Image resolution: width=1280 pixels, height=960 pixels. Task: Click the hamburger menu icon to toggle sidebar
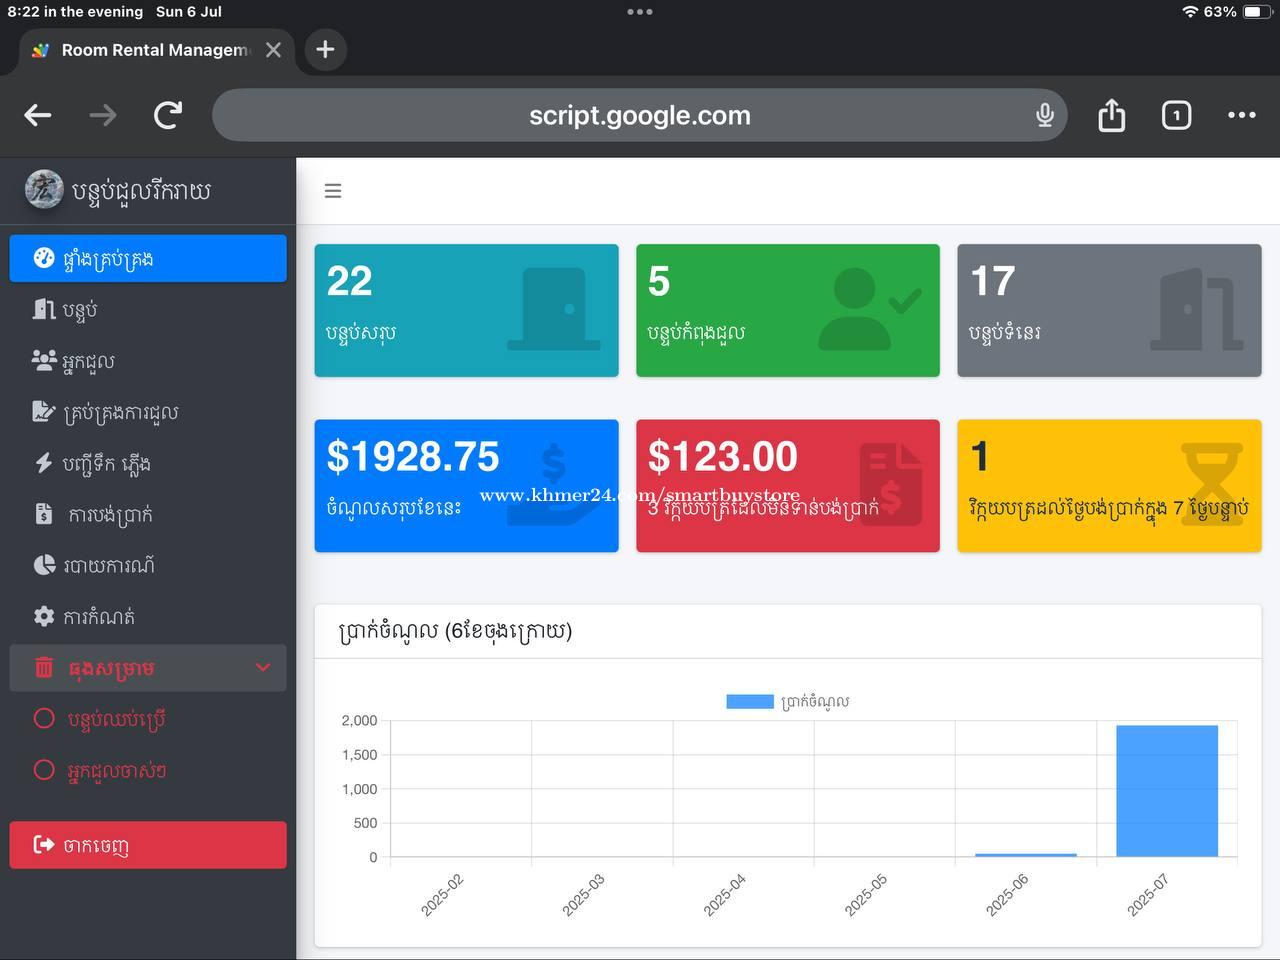pyautogui.click(x=333, y=191)
